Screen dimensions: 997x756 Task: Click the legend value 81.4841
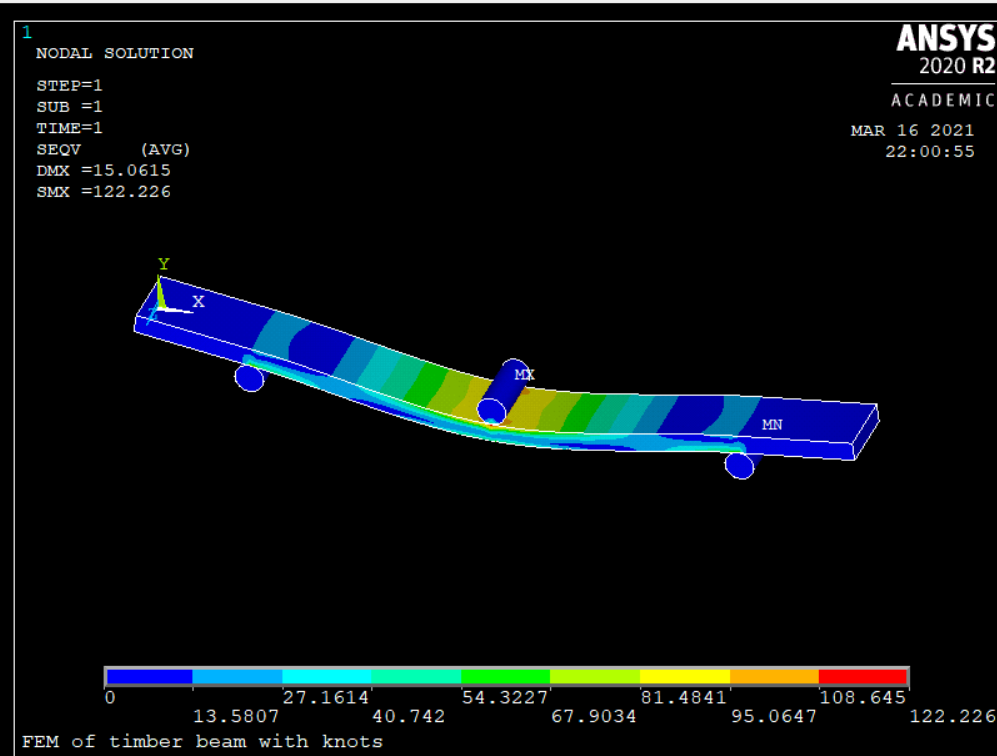click(x=684, y=698)
